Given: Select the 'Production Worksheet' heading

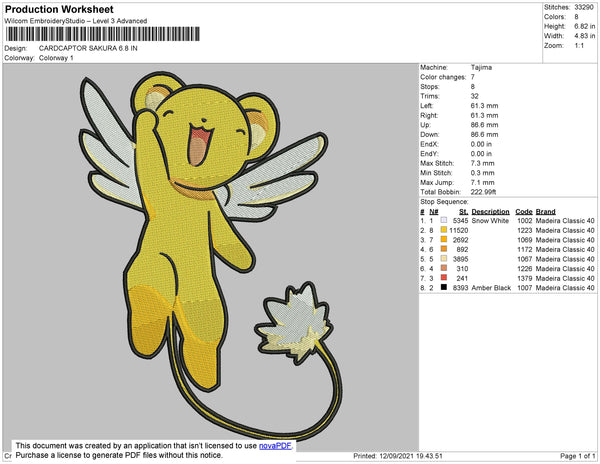Looking at the screenshot, I should pyautogui.click(x=59, y=10).
